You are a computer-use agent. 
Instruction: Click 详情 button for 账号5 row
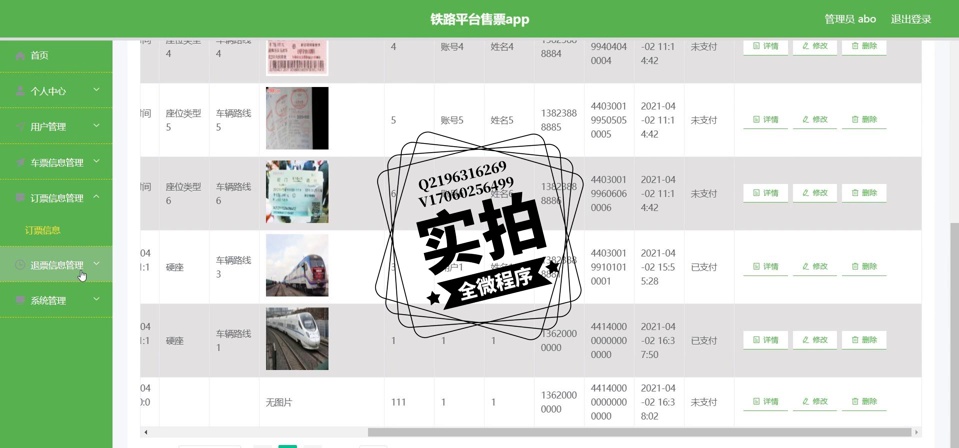(765, 119)
